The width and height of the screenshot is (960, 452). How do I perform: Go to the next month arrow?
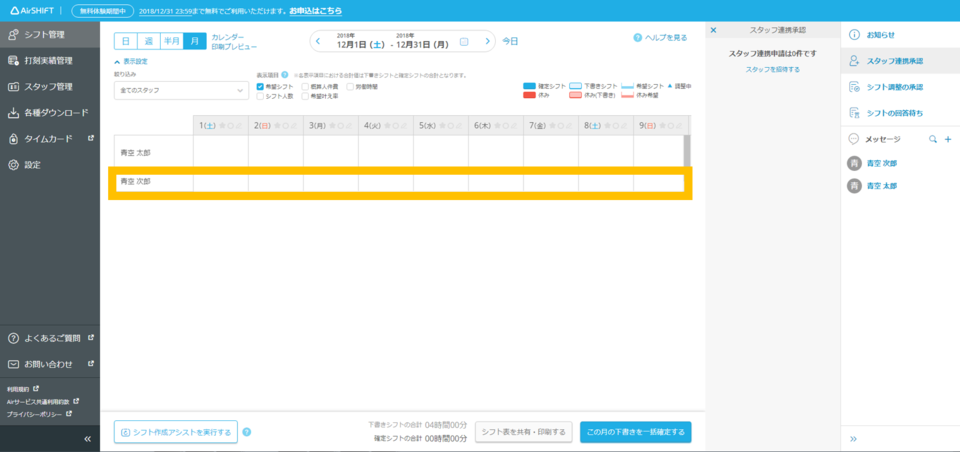pyautogui.click(x=488, y=41)
